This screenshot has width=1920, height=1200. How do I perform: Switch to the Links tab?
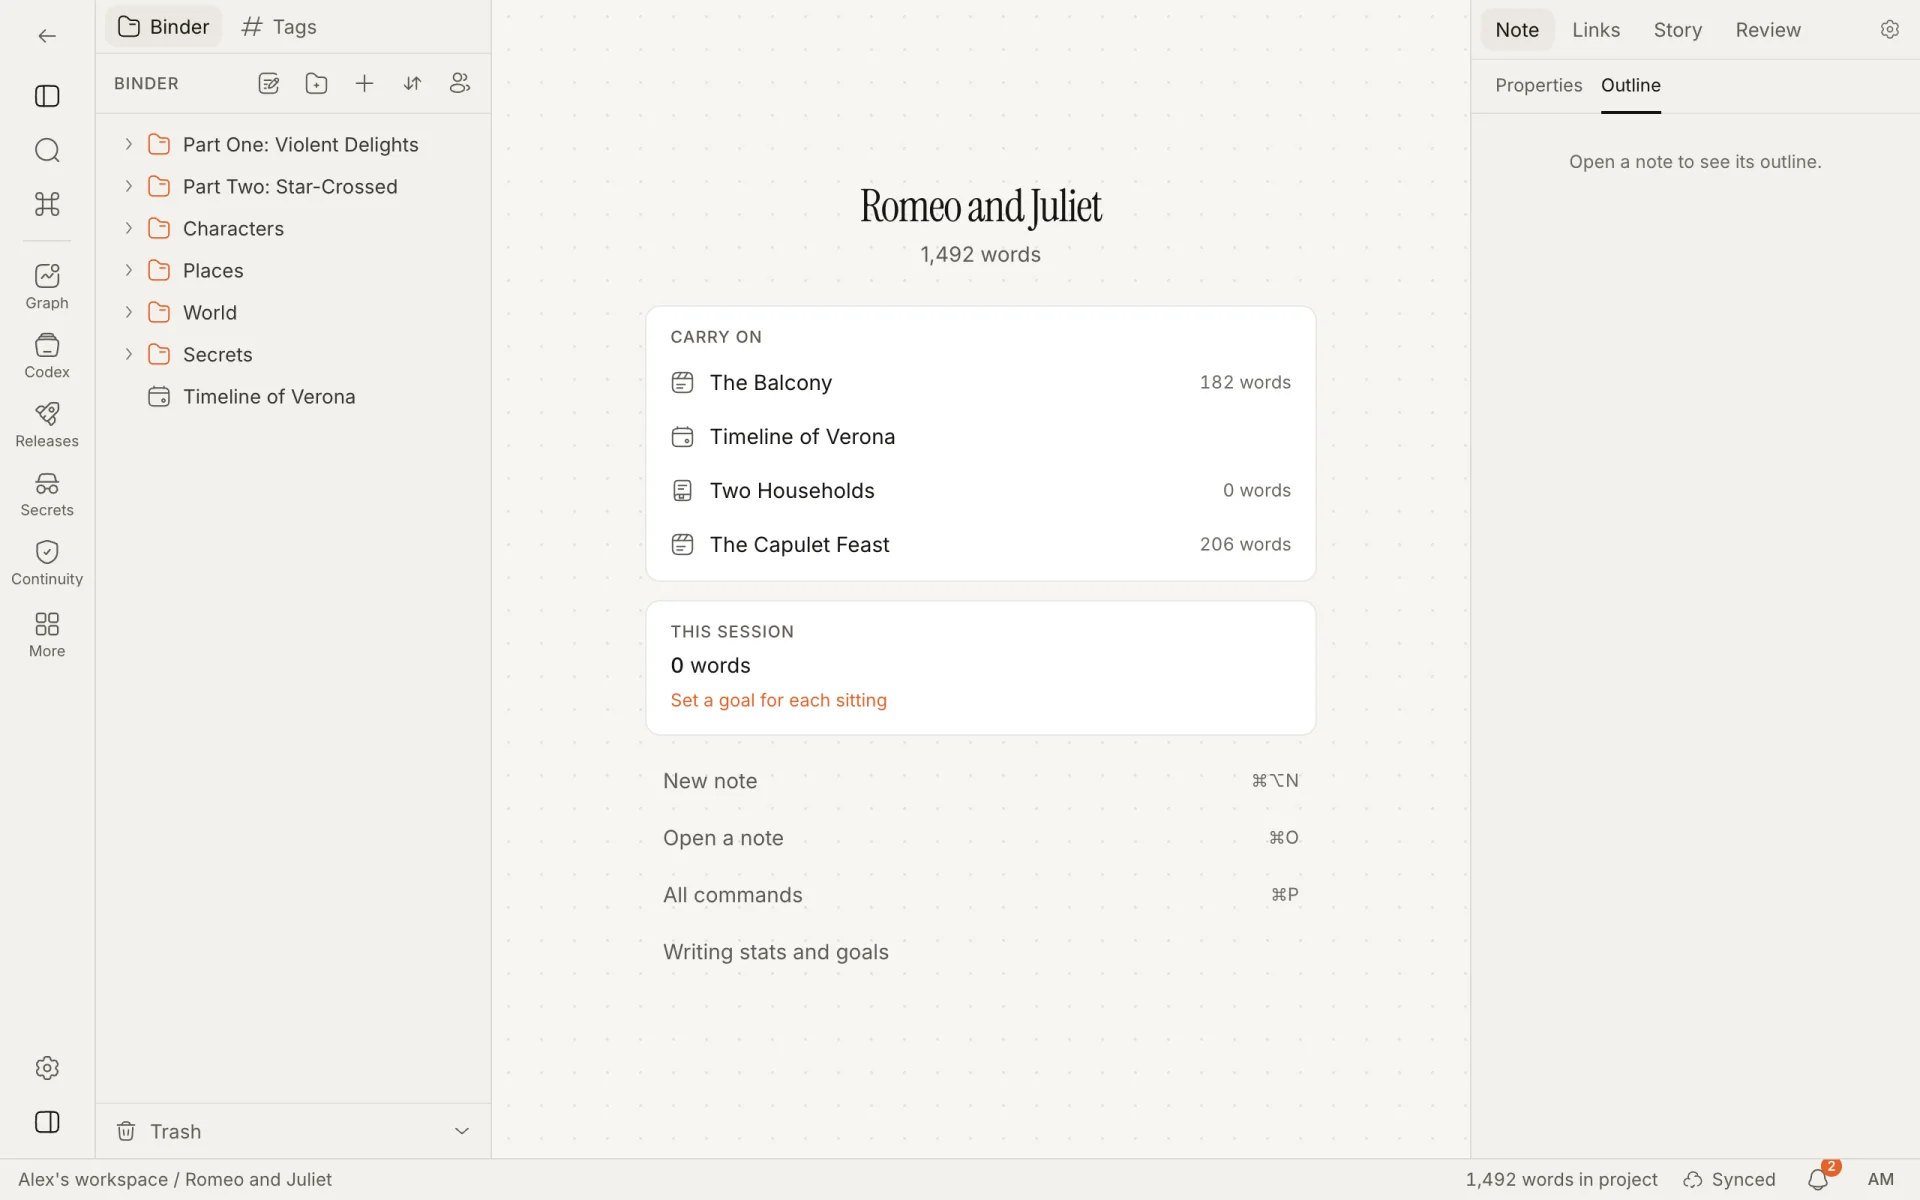tap(1595, 30)
